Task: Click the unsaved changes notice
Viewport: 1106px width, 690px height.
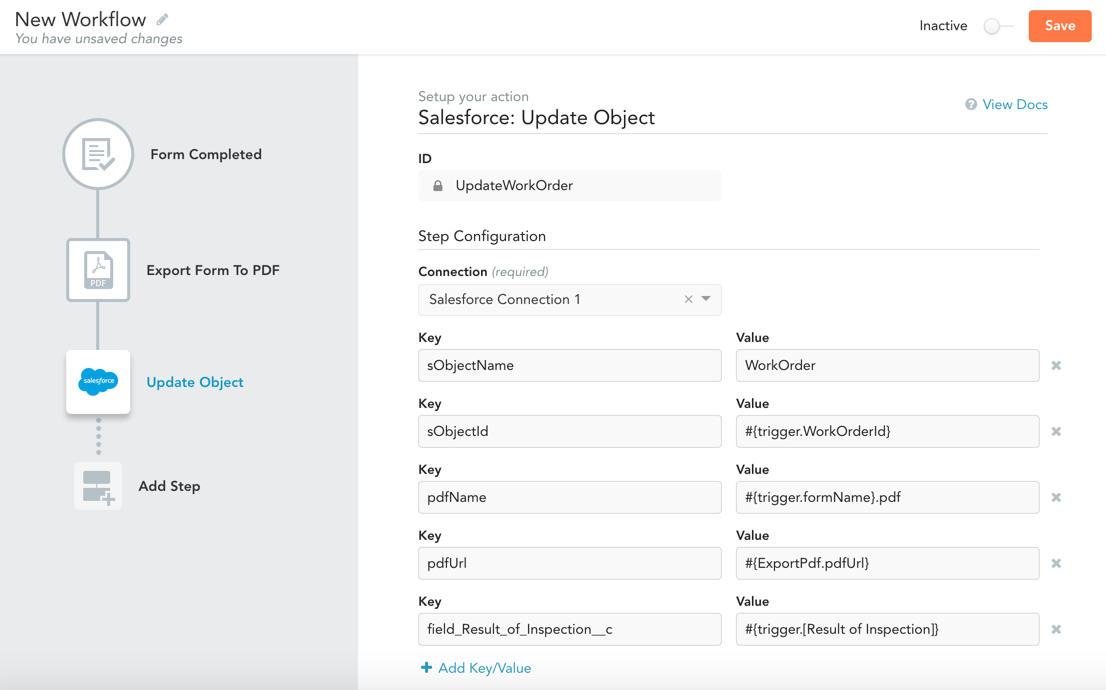Action: click(x=99, y=39)
